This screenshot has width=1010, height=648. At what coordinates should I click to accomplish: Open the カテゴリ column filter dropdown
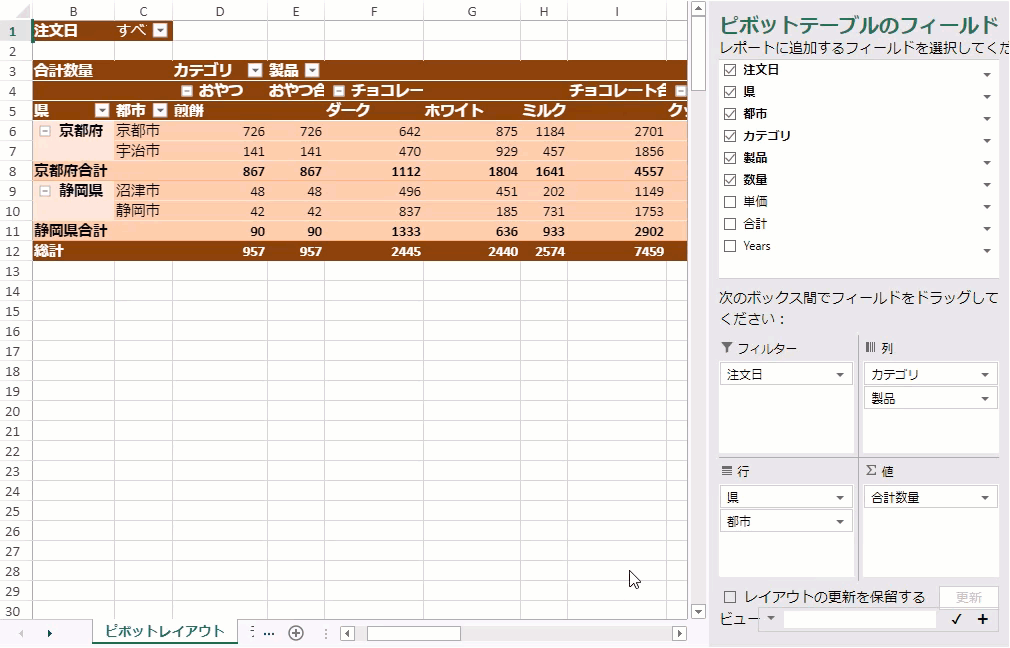coord(255,70)
